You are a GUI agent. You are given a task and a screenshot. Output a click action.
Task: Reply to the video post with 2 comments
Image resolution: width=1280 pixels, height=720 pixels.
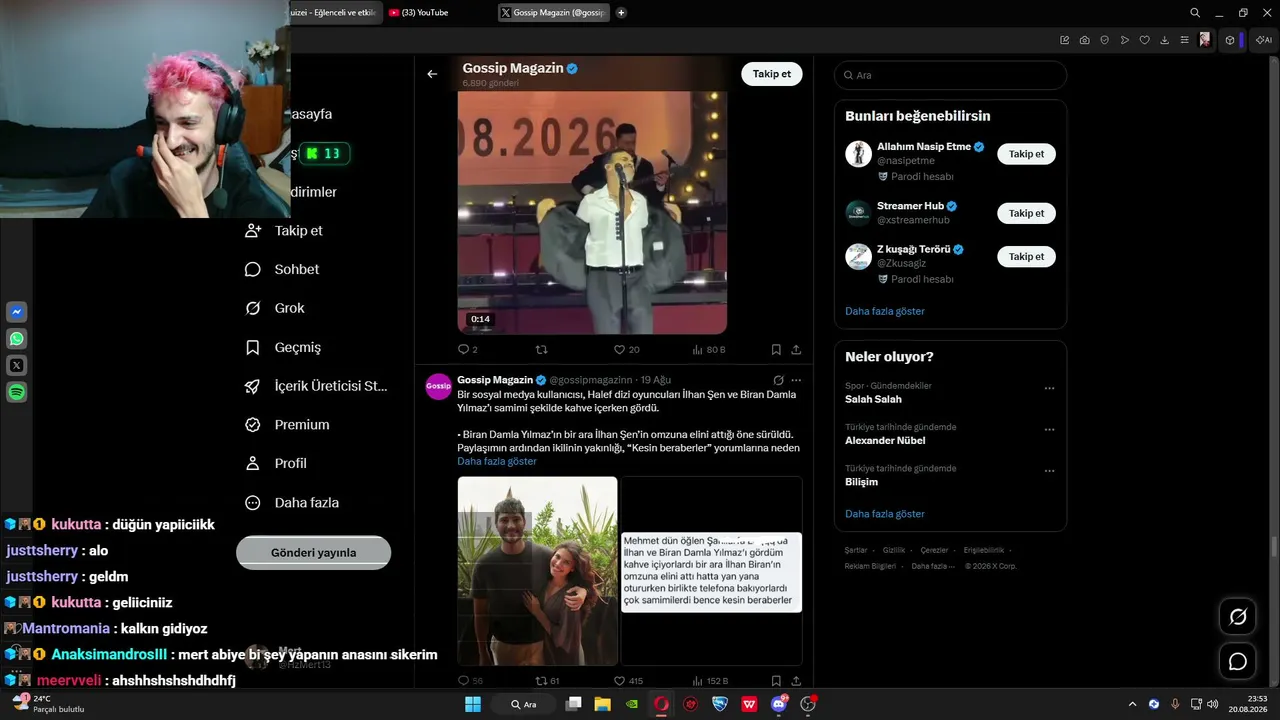click(467, 349)
